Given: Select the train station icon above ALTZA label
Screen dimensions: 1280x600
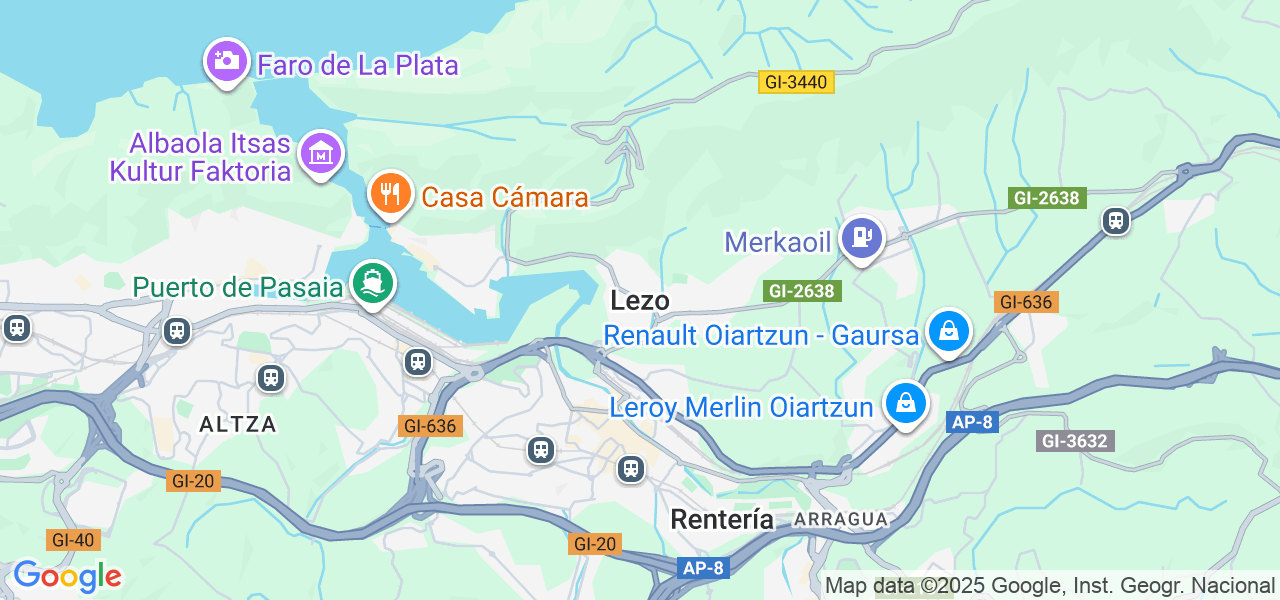Looking at the screenshot, I should point(270,378).
